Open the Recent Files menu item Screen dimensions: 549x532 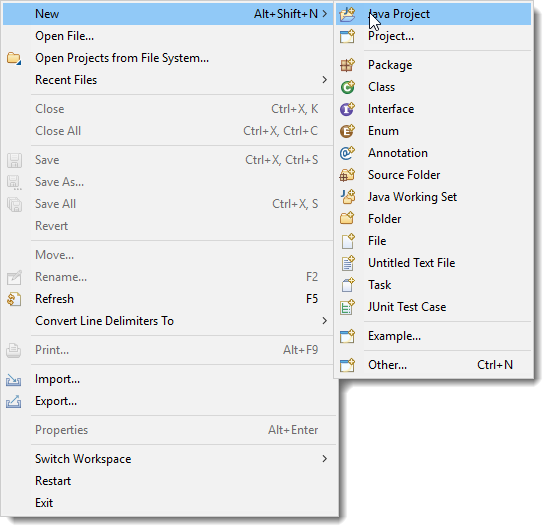tap(168, 80)
